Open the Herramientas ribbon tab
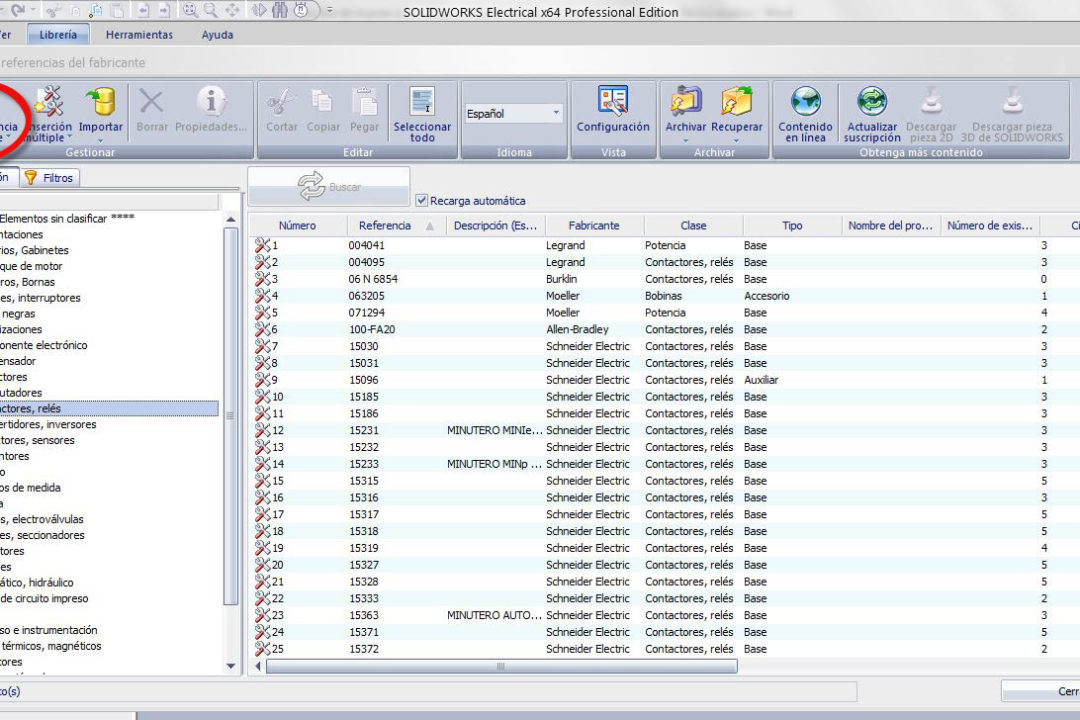The width and height of the screenshot is (1080, 720). 139,34
